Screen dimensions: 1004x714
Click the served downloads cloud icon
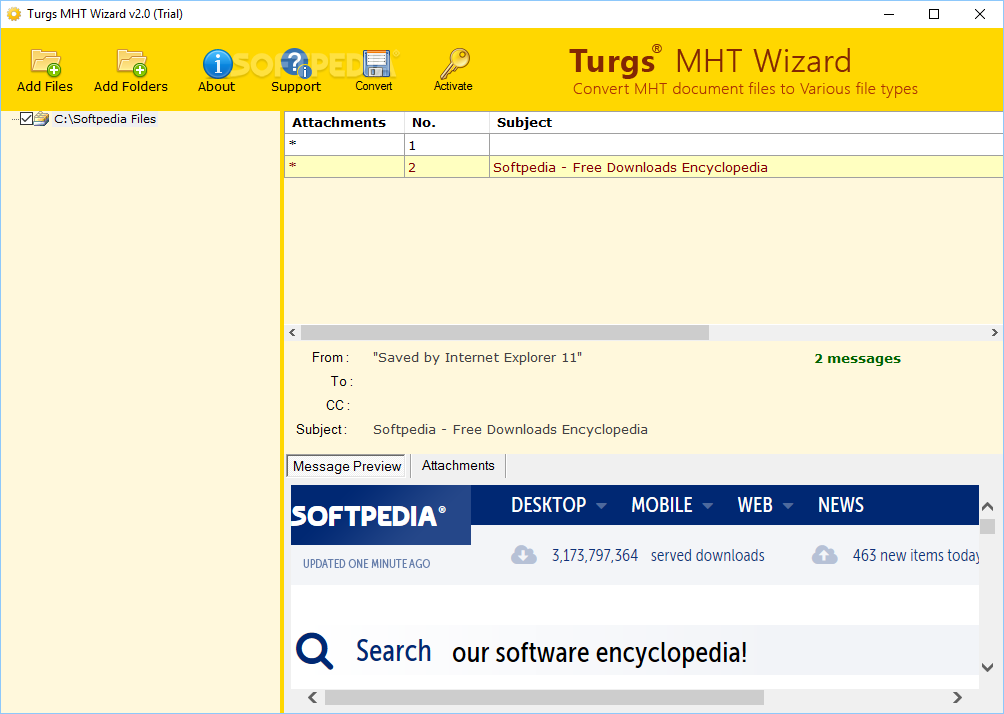point(524,555)
